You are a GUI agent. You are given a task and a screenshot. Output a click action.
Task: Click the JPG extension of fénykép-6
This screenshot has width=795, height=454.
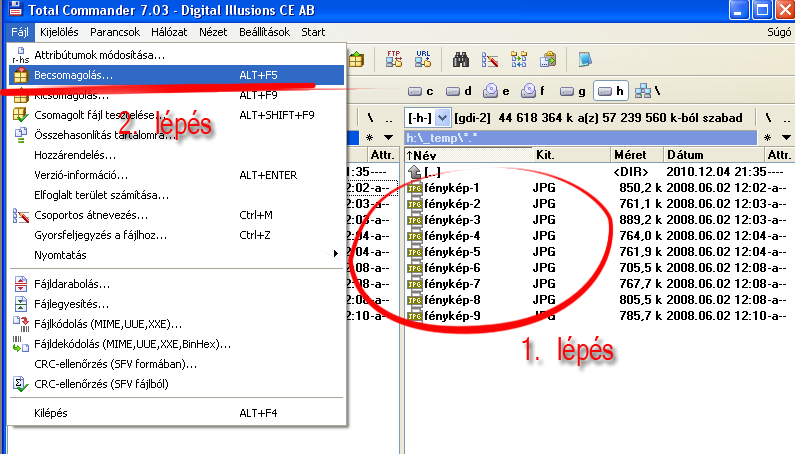coord(544,268)
